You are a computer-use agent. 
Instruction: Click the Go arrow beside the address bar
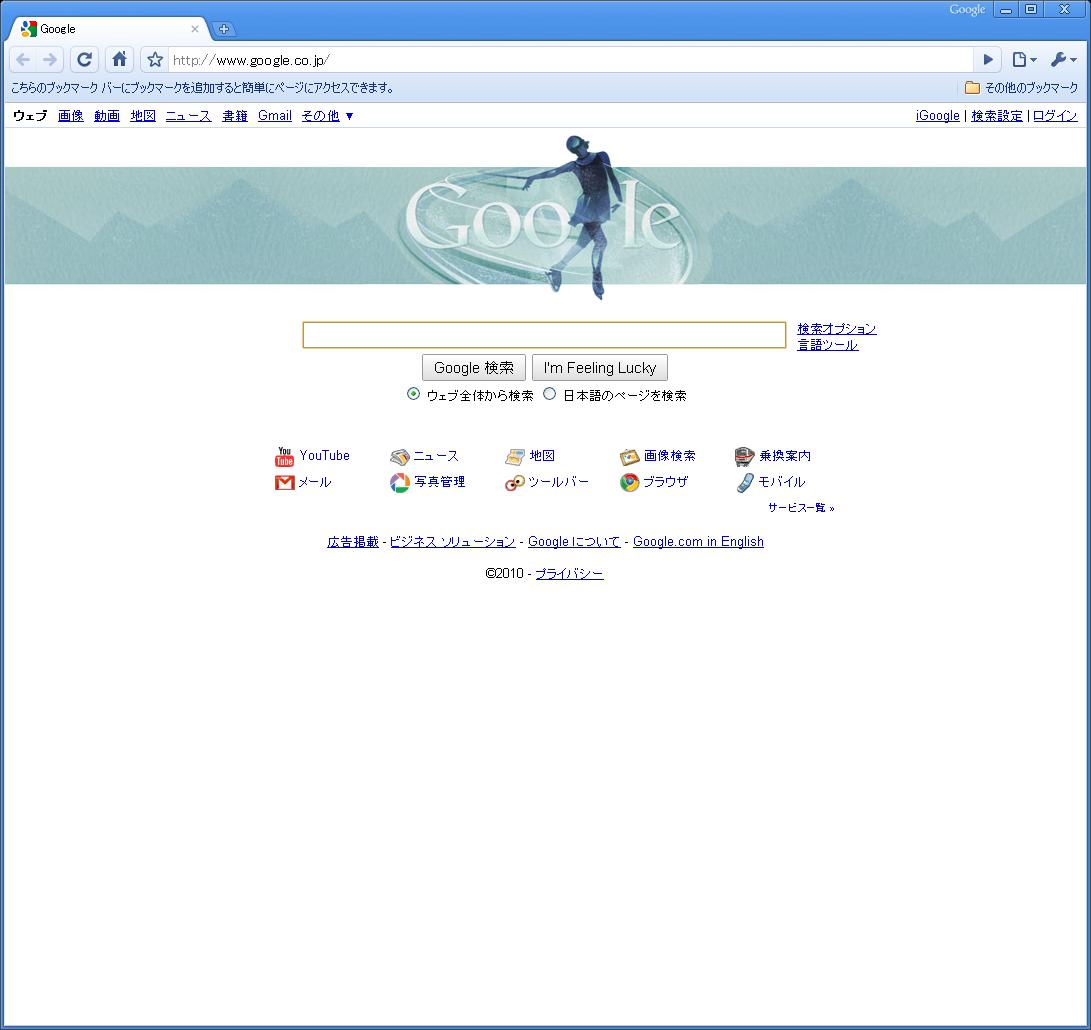click(987, 60)
